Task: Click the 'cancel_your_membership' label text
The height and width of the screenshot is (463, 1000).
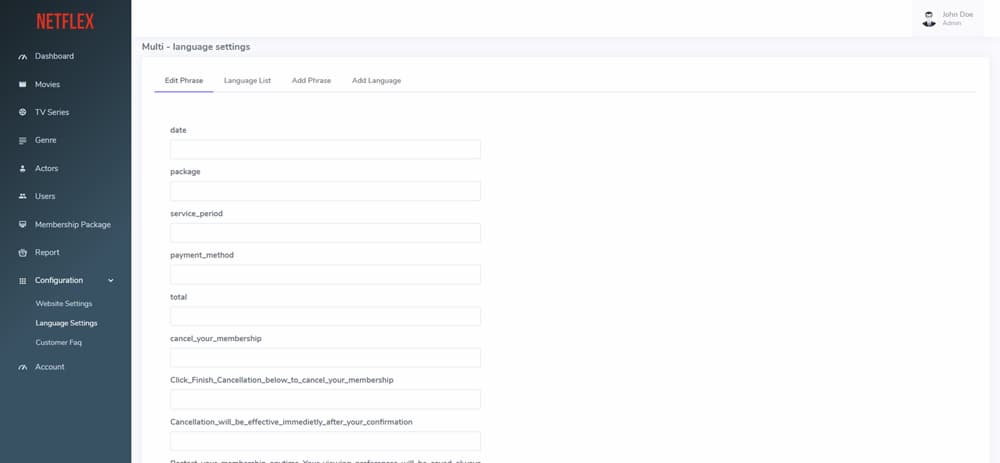Action: [x=216, y=339]
